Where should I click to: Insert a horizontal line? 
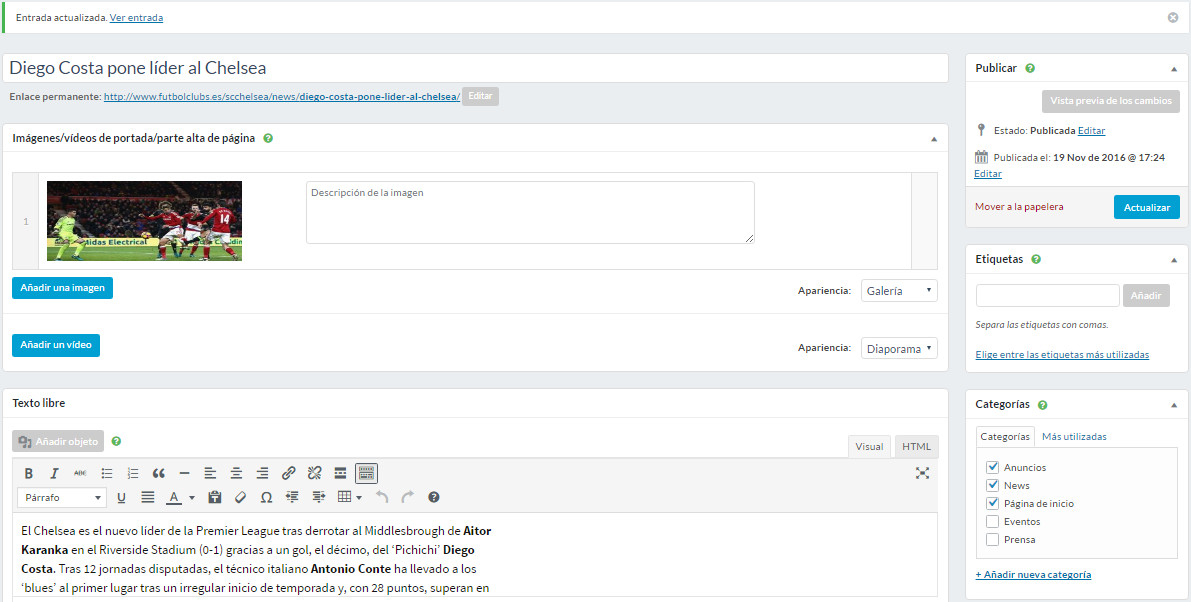click(185, 474)
